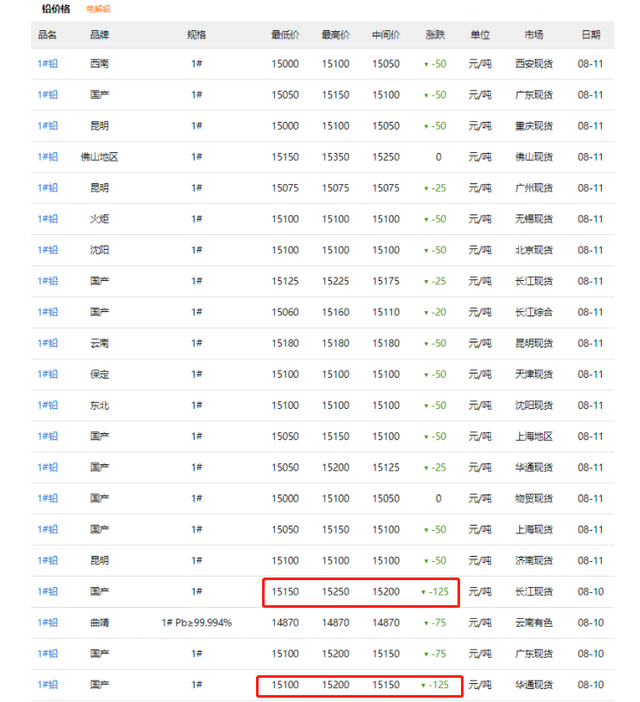Image resolution: width=640 pixels, height=702 pixels.
Task: Select brand cell 云南
Action: tap(99, 343)
